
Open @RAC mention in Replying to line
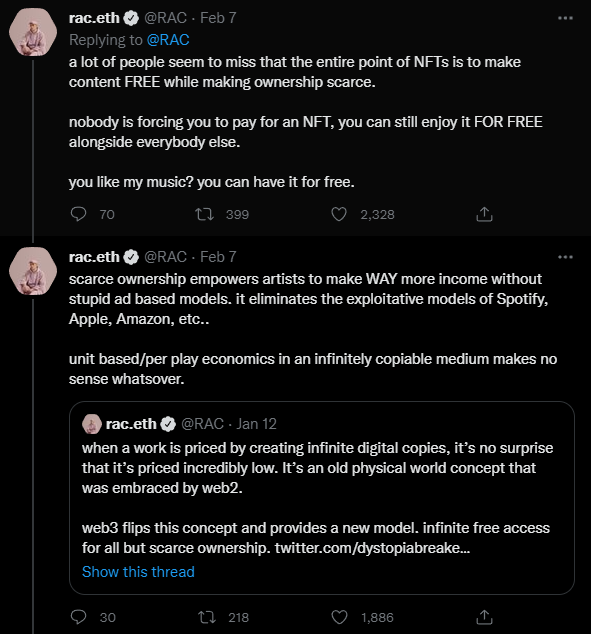click(x=168, y=40)
